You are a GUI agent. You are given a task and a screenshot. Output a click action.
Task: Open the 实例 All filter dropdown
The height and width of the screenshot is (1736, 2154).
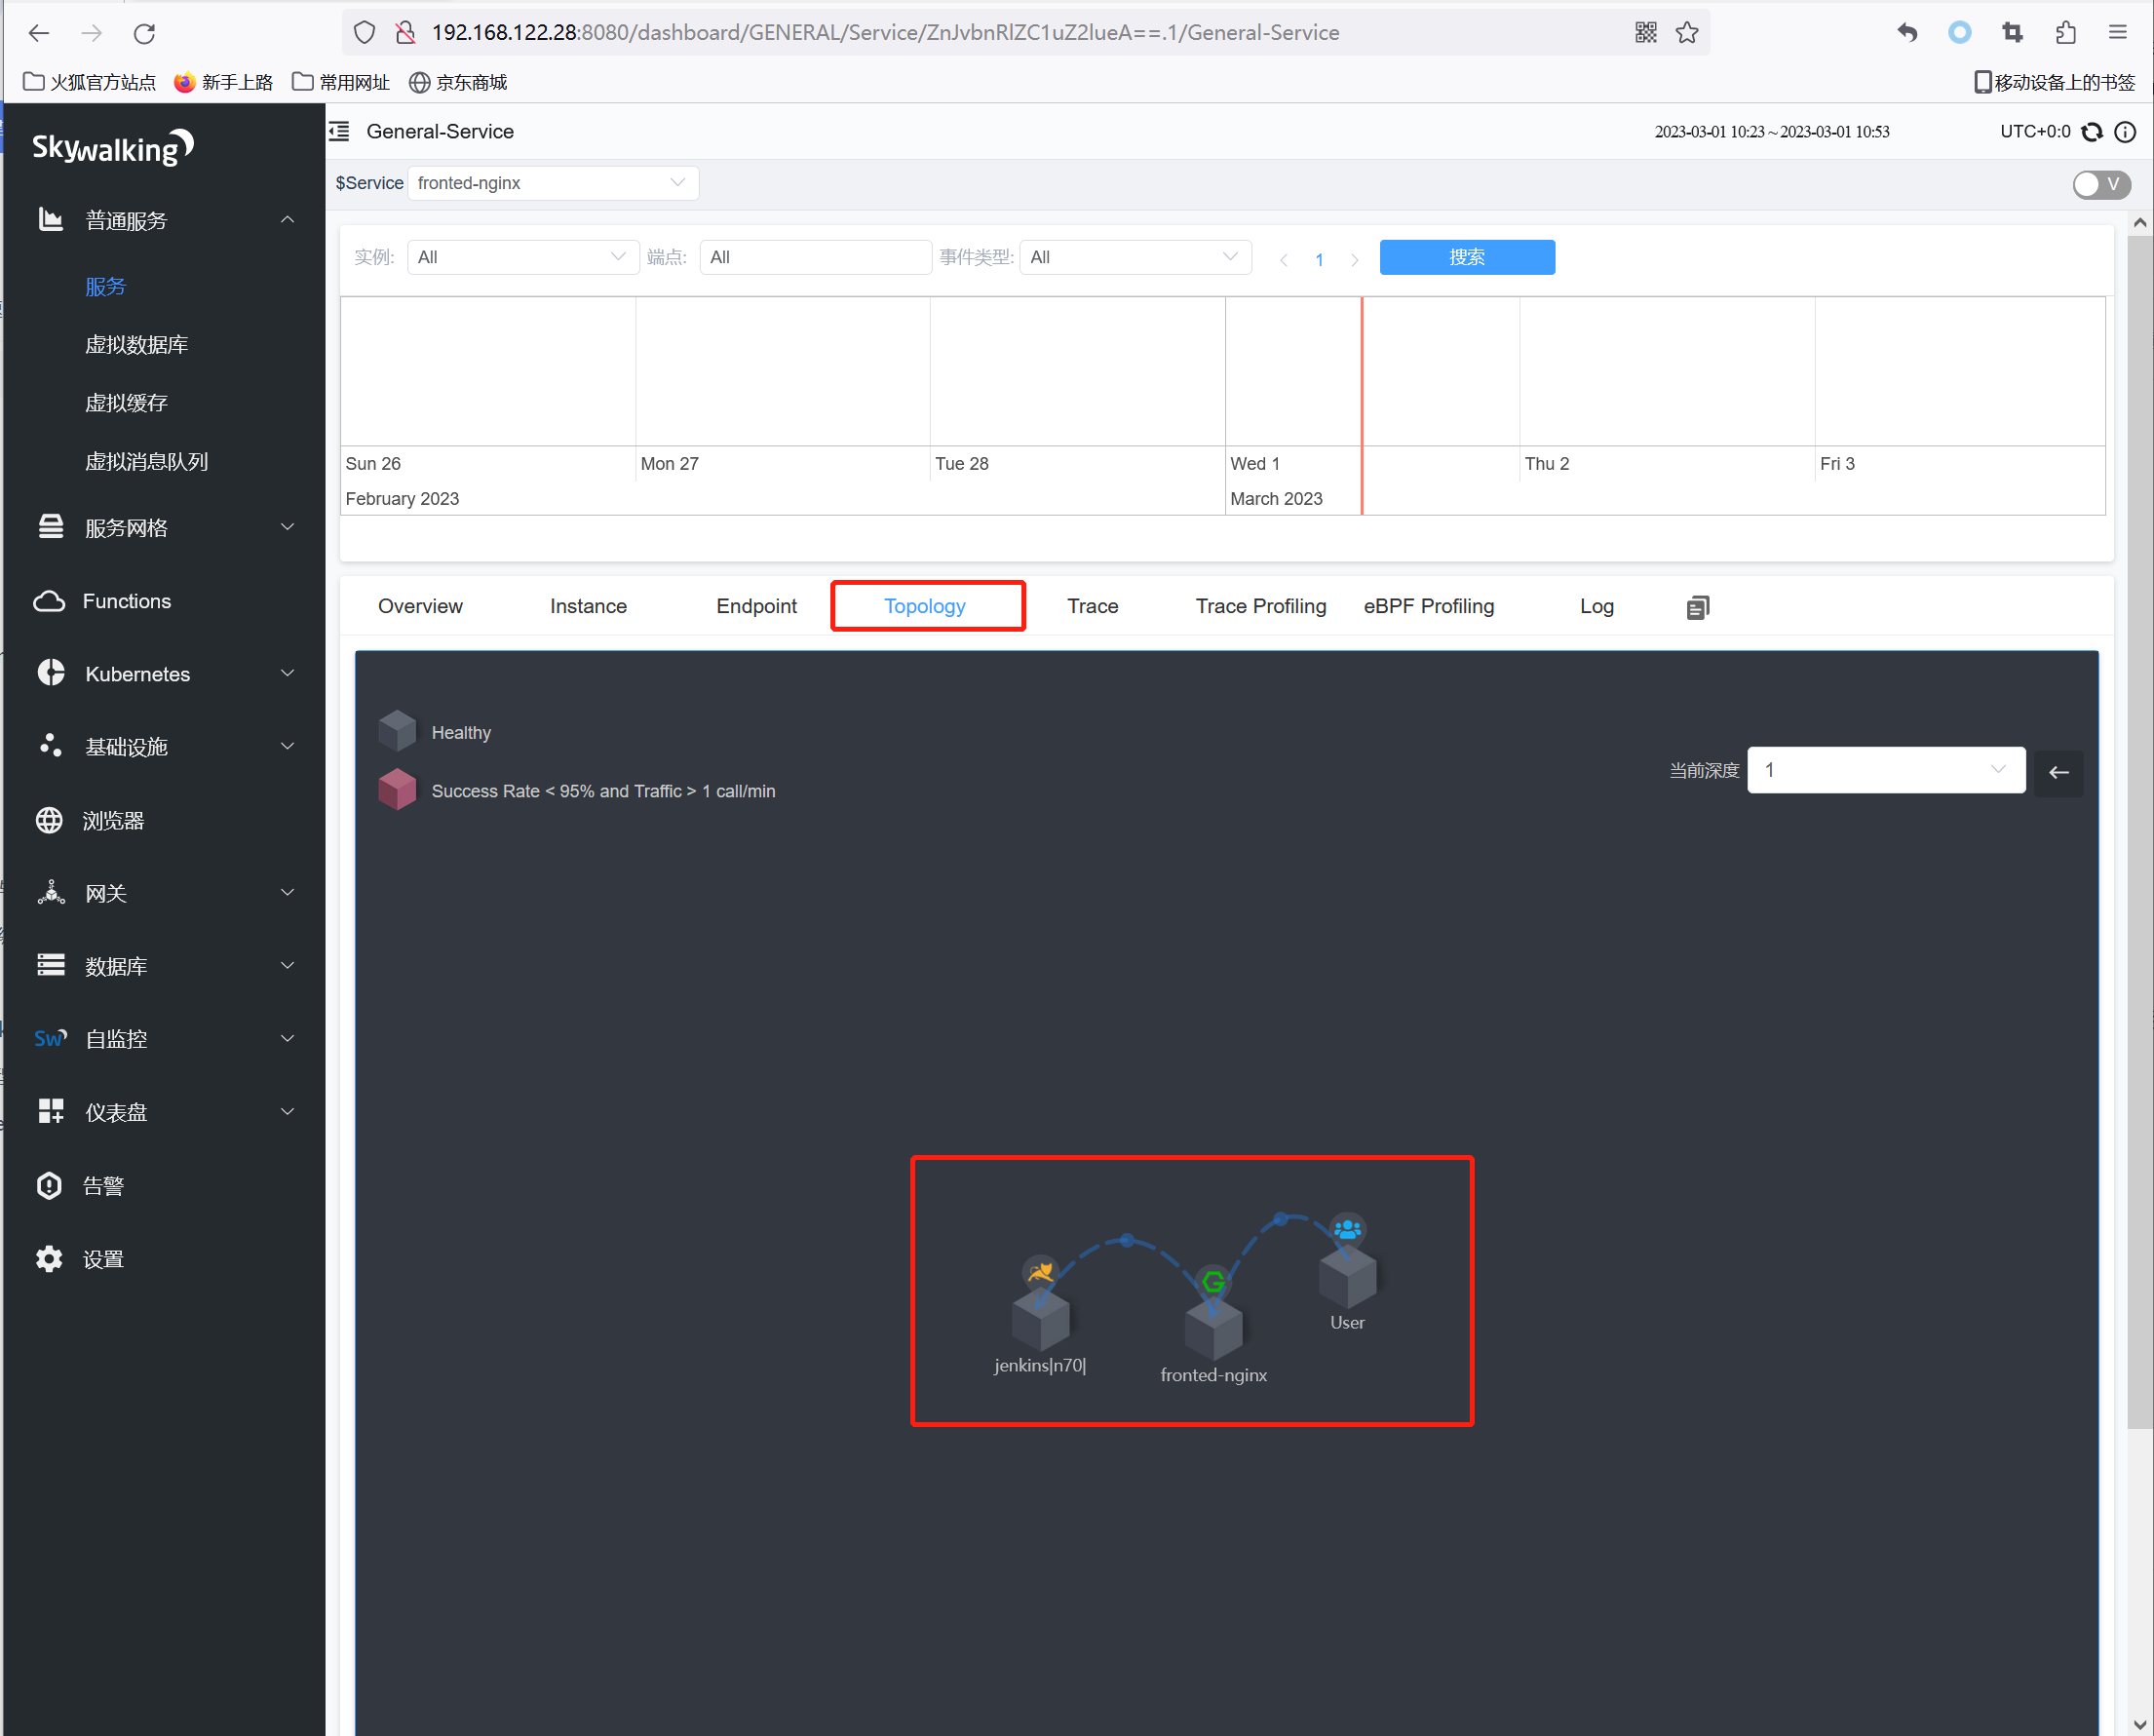pos(512,258)
